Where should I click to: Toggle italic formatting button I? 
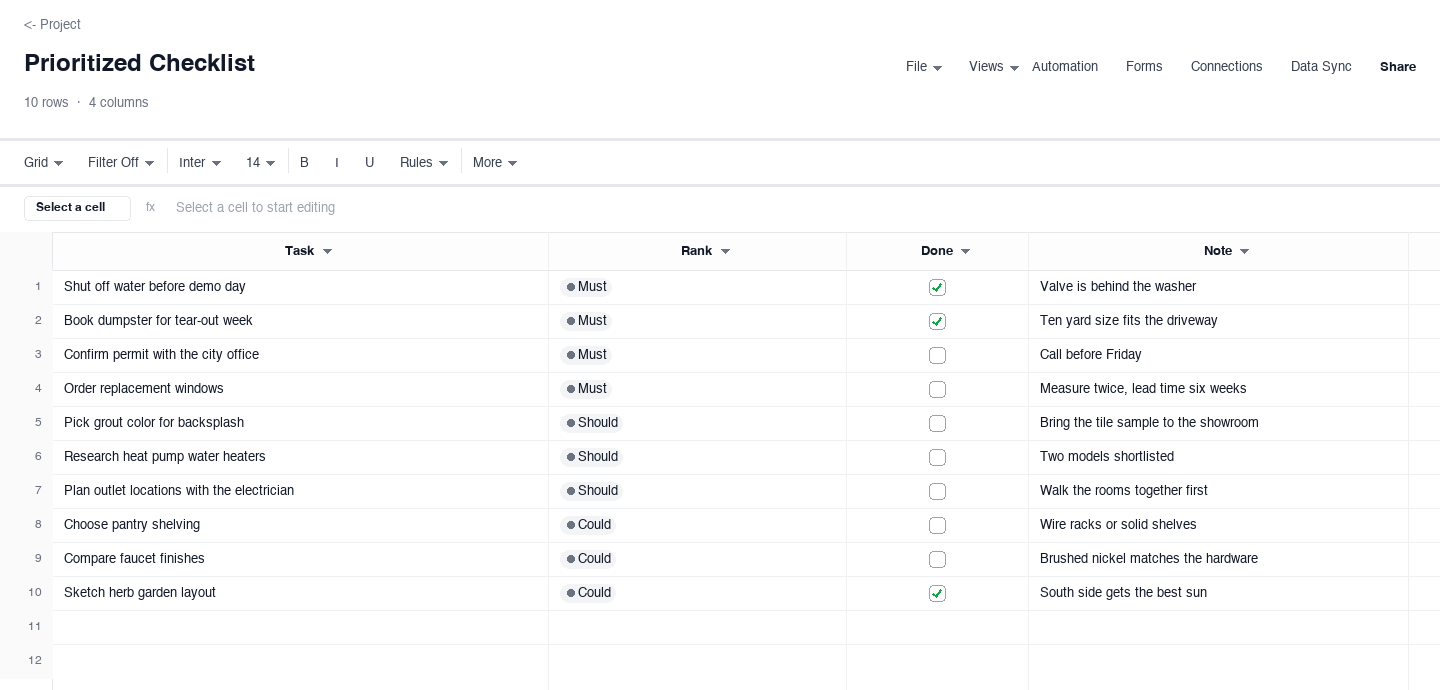pyautogui.click(x=336, y=162)
